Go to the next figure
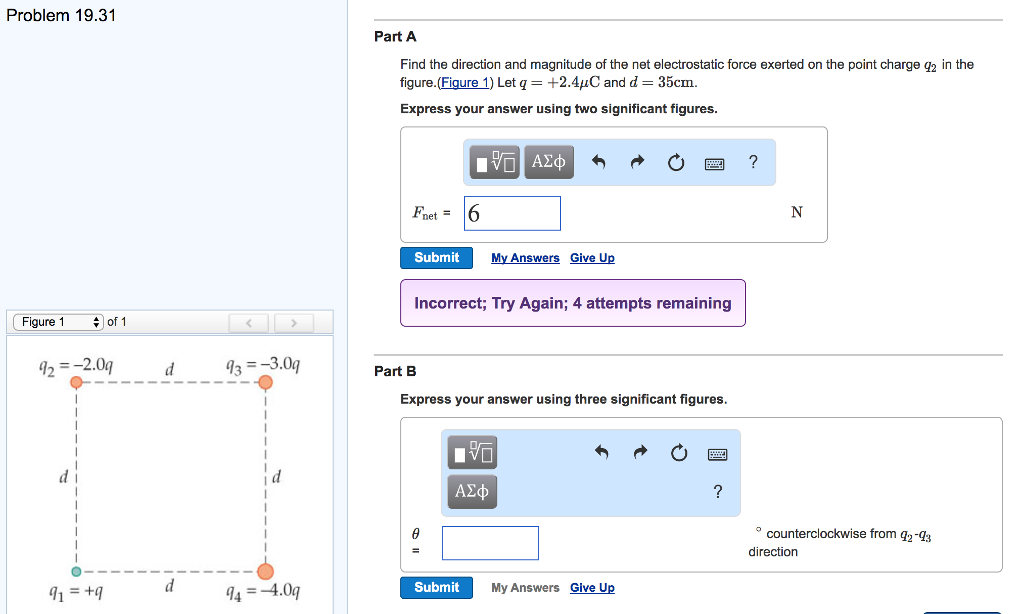Screen dimensions: 1024x614 tap(293, 323)
